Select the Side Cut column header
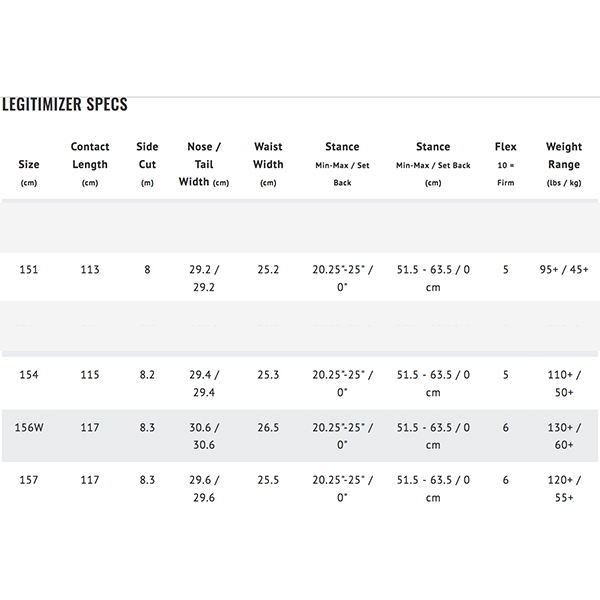 pos(147,164)
